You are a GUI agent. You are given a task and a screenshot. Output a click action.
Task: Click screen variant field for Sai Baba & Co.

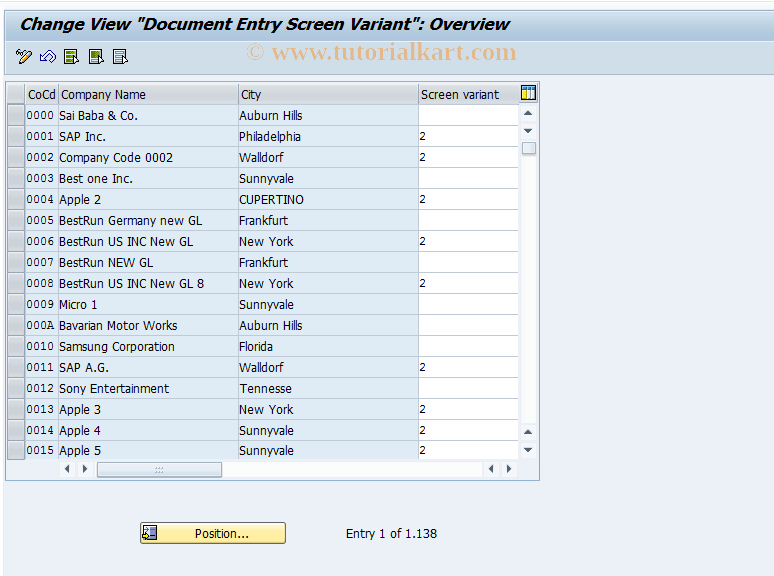(x=468, y=115)
